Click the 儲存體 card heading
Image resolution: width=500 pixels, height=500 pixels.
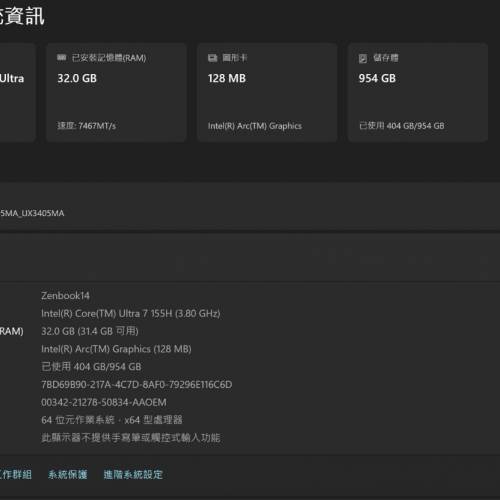tap(386, 58)
